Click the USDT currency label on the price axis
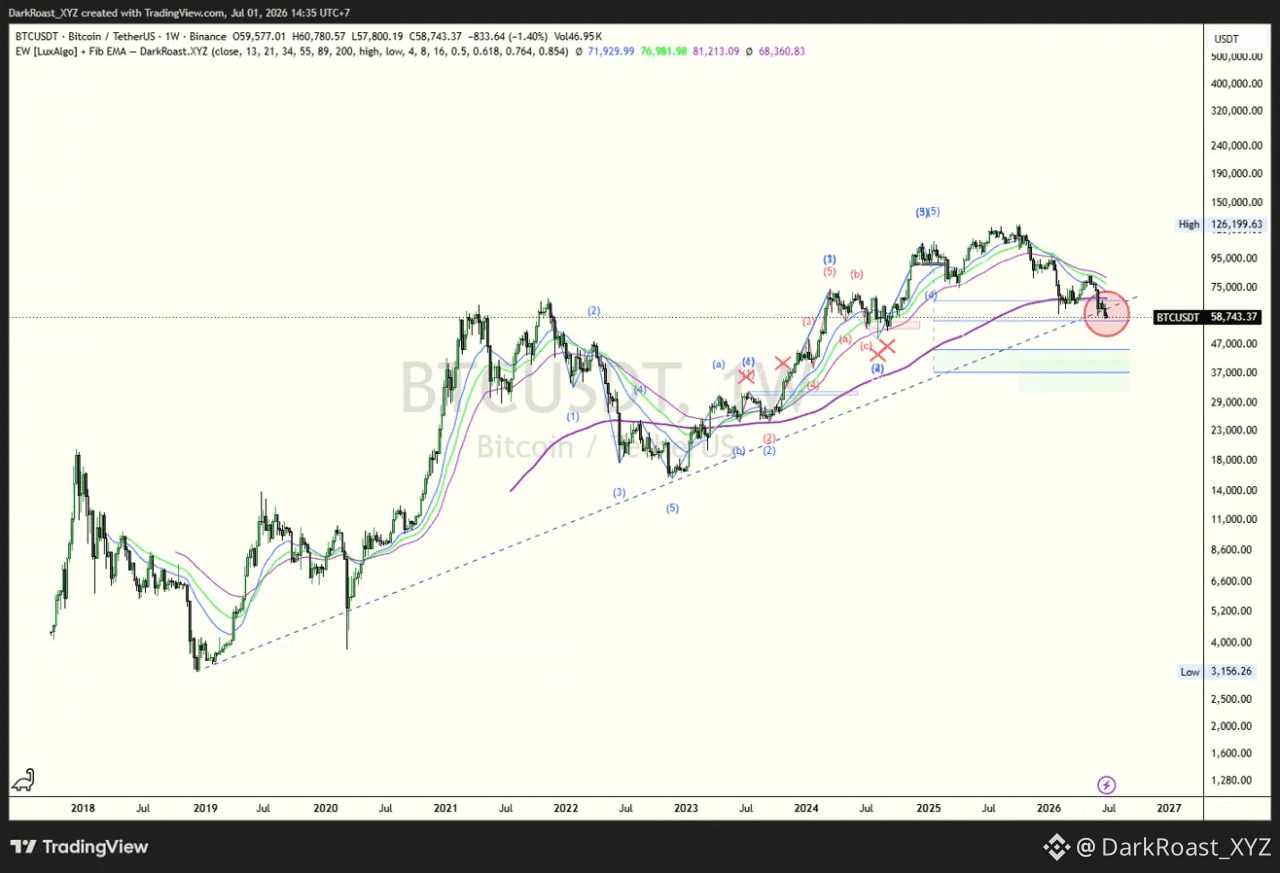 pos(1226,39)
